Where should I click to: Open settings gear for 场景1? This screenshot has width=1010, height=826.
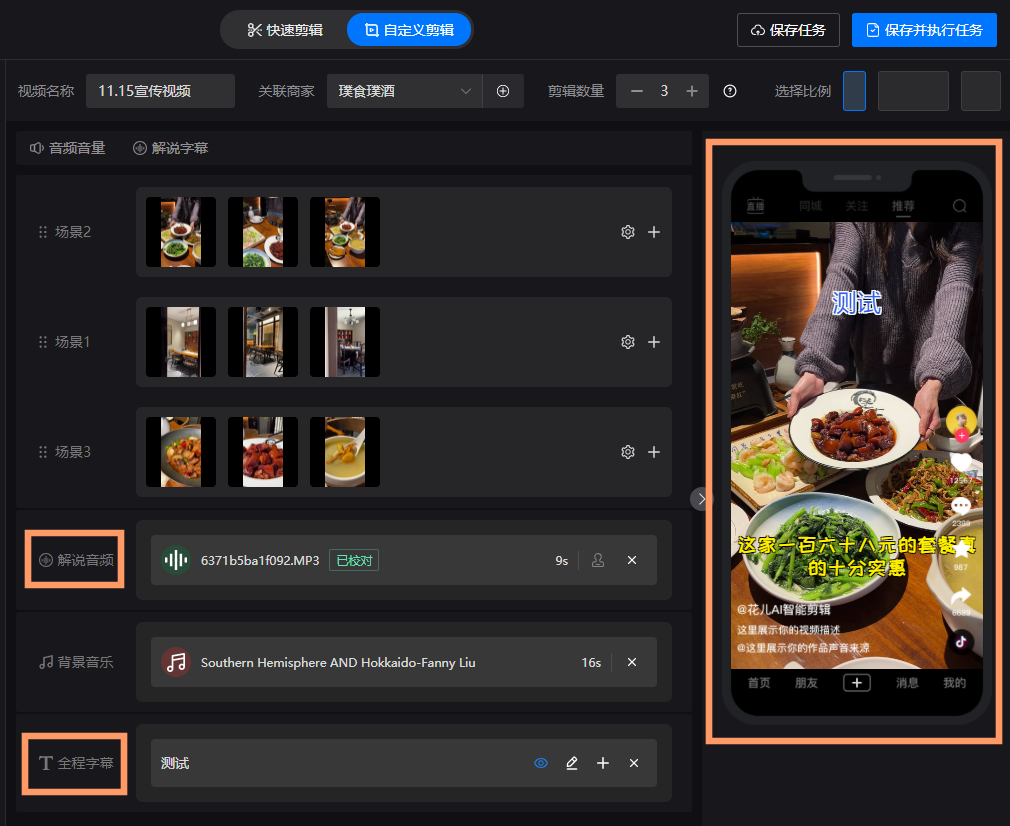(x=628, y=342)
